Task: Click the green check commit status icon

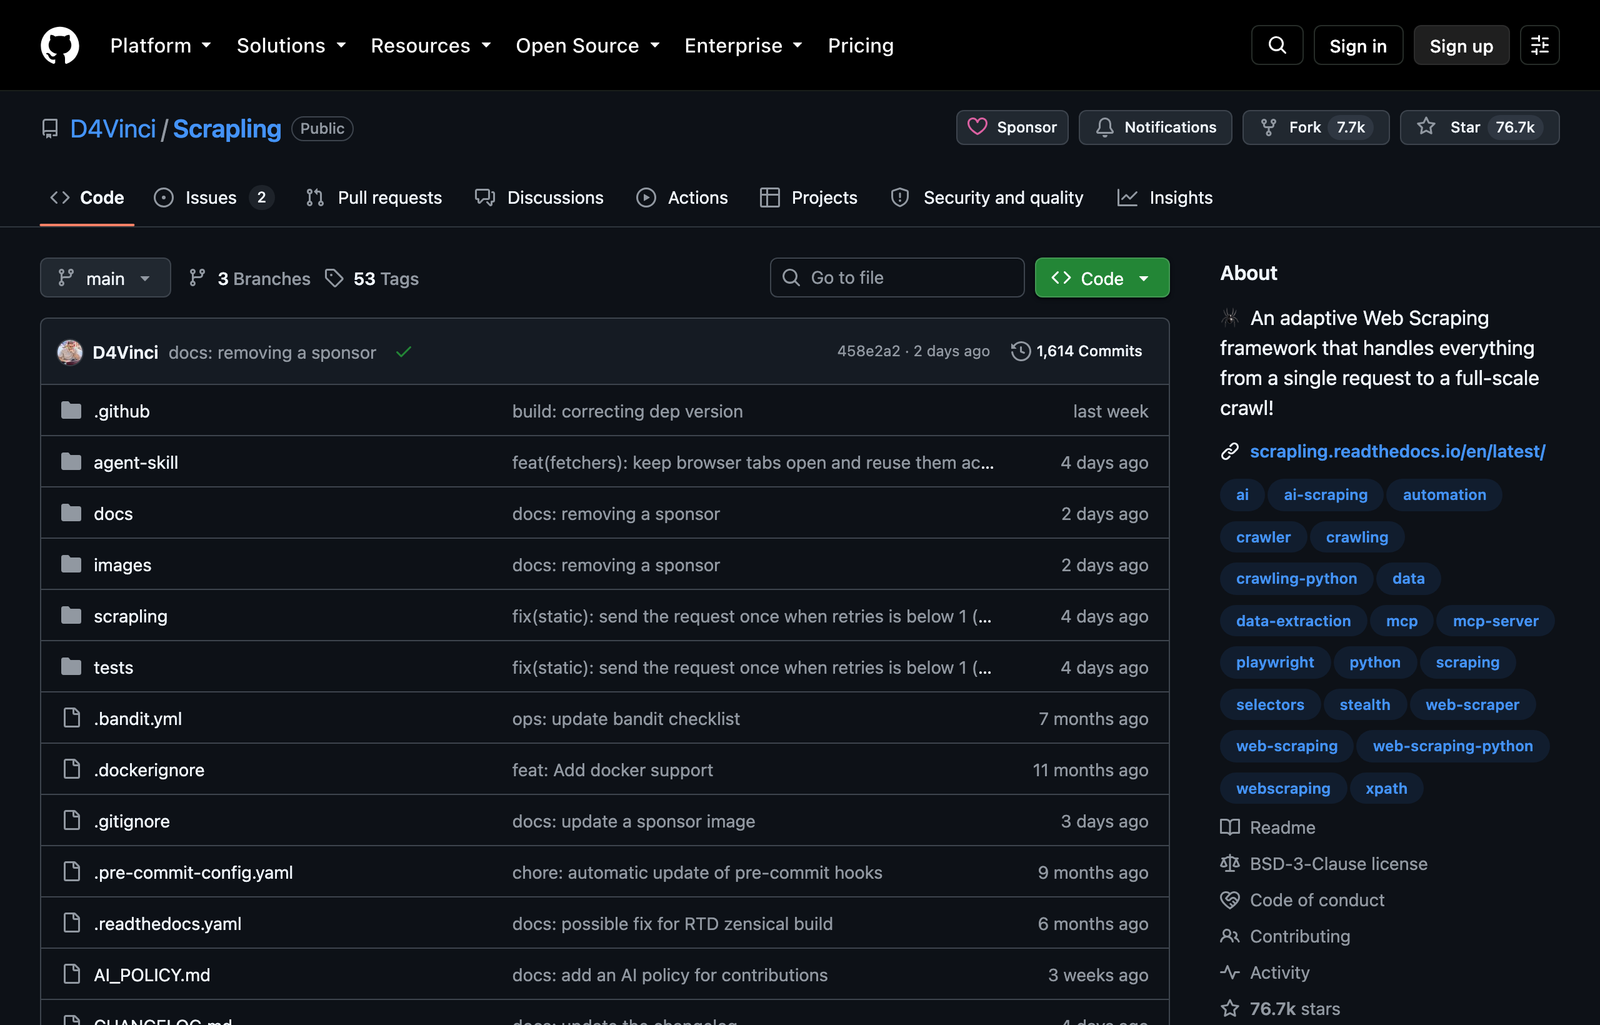Action: pos(403,352)
